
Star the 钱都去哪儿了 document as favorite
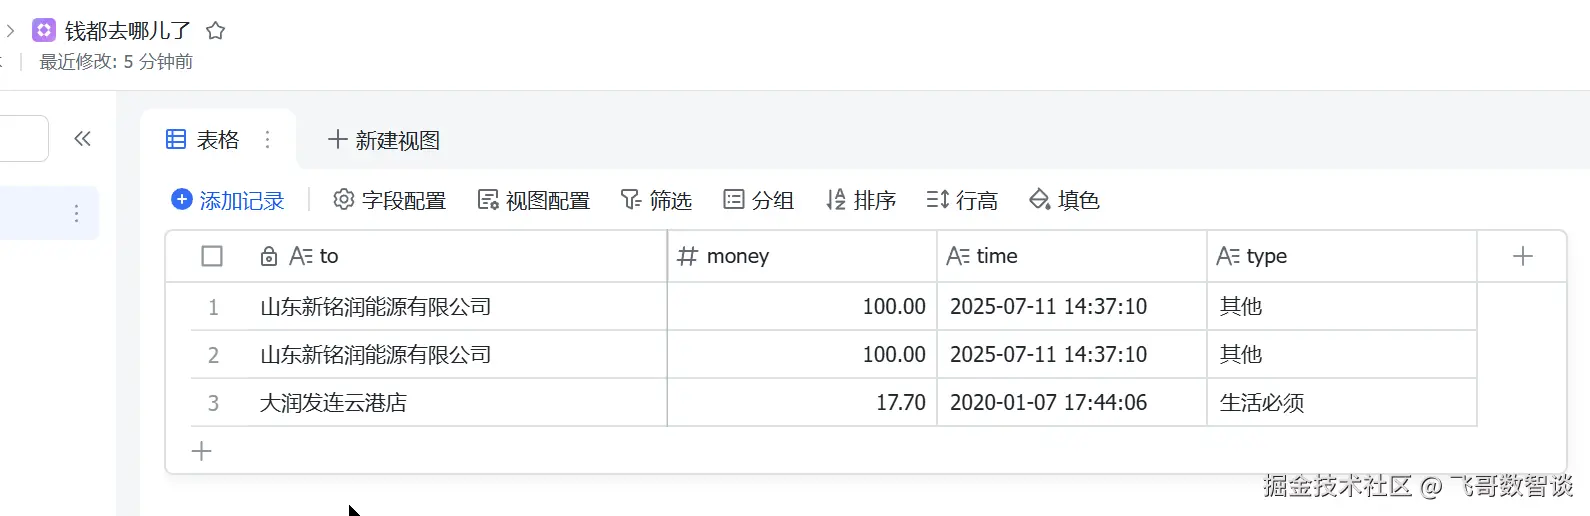(x=215, y=31)
